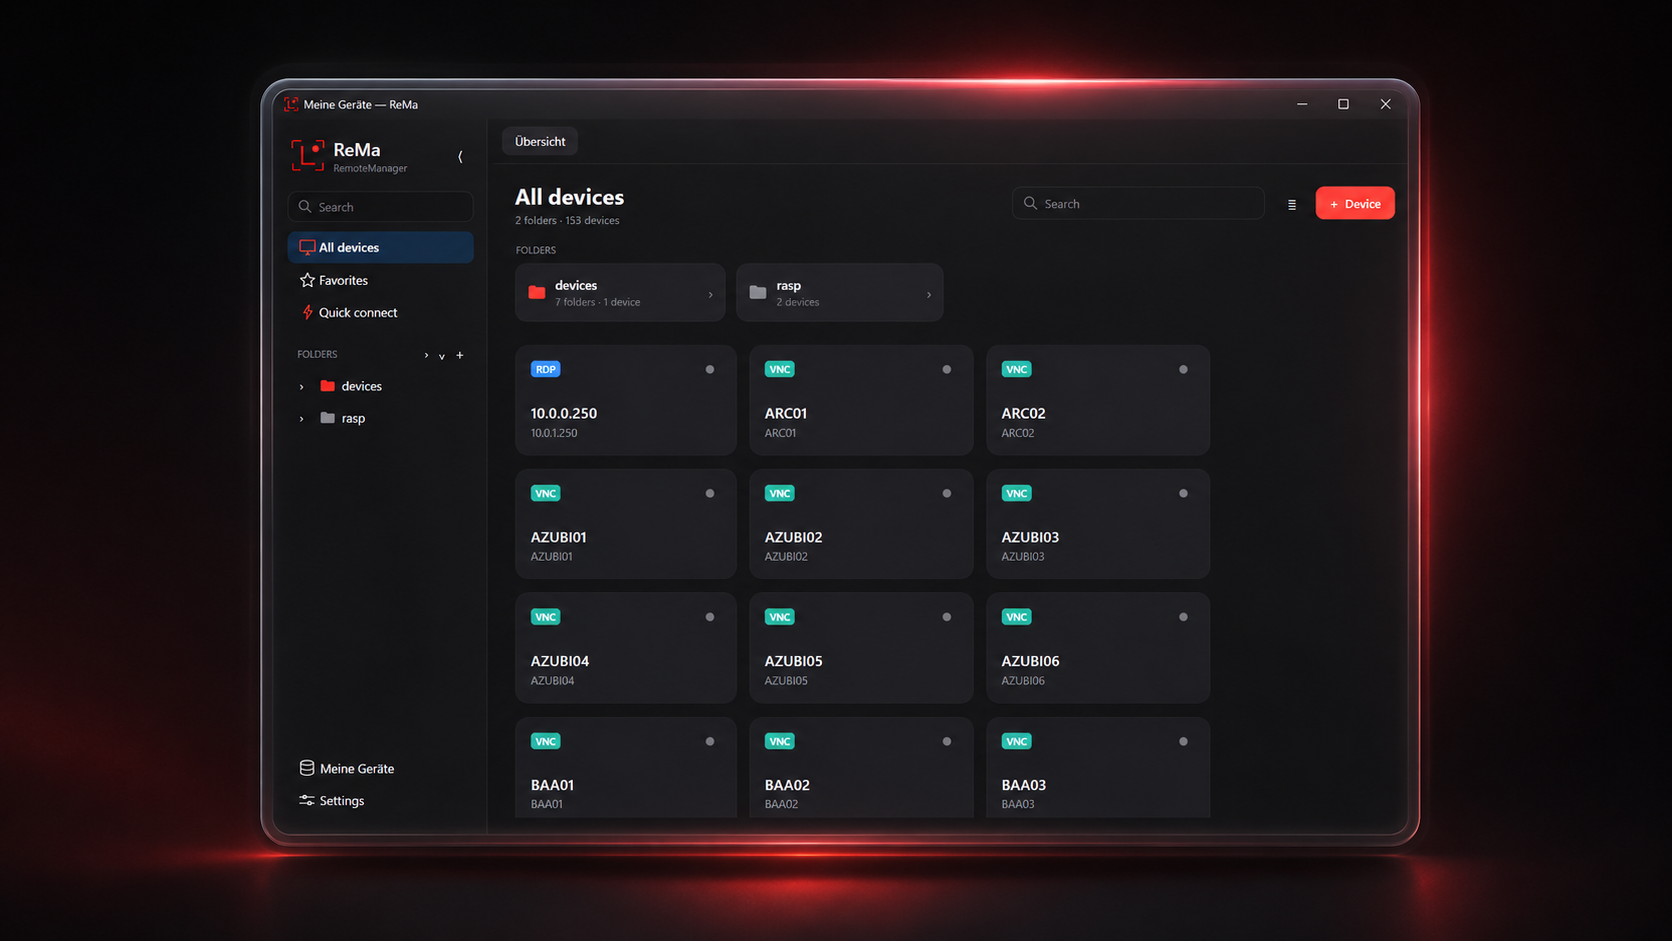
Task: Click the red devices folder tree icon
Action: pos(327,386)
